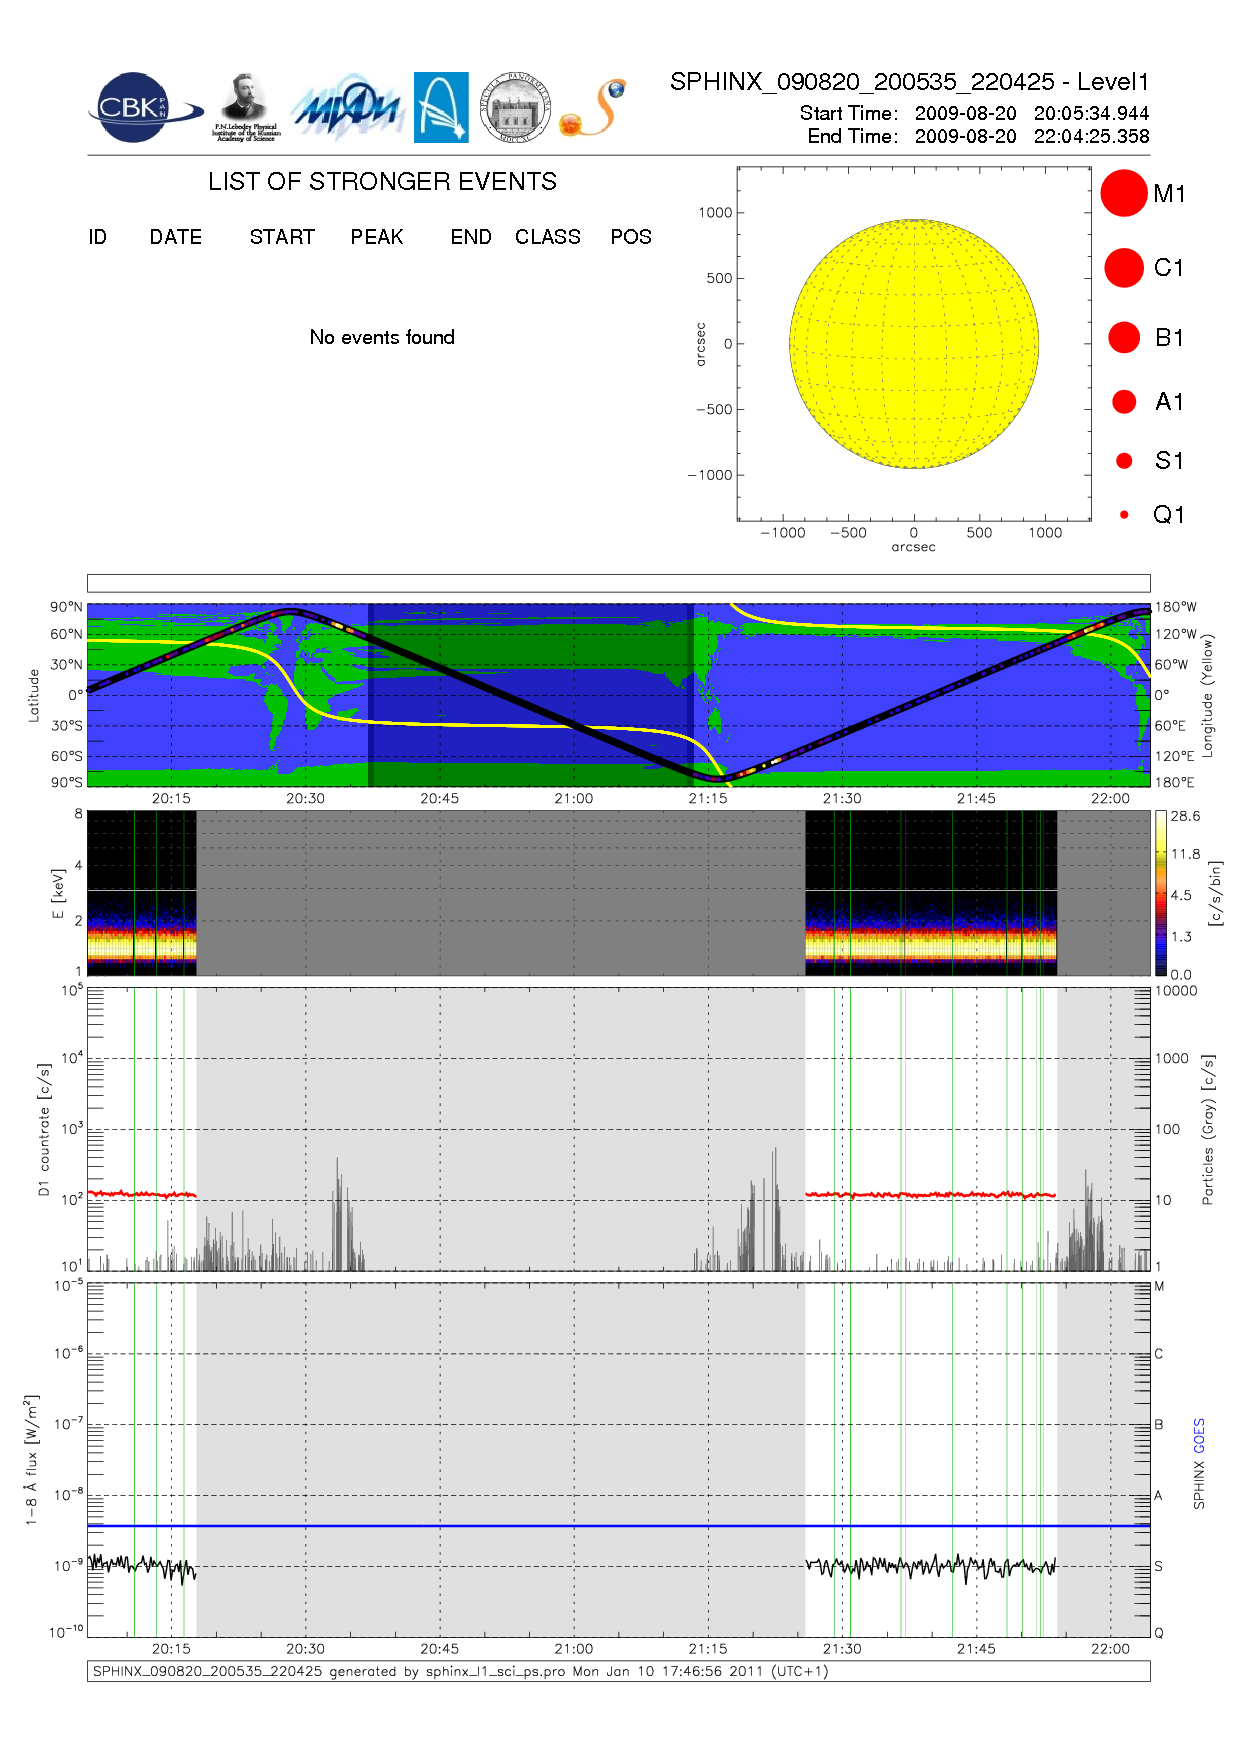Click the small Q1 red dot
The width and height of the screenshot is (1240, 1754).
(x=1124, y=515)
